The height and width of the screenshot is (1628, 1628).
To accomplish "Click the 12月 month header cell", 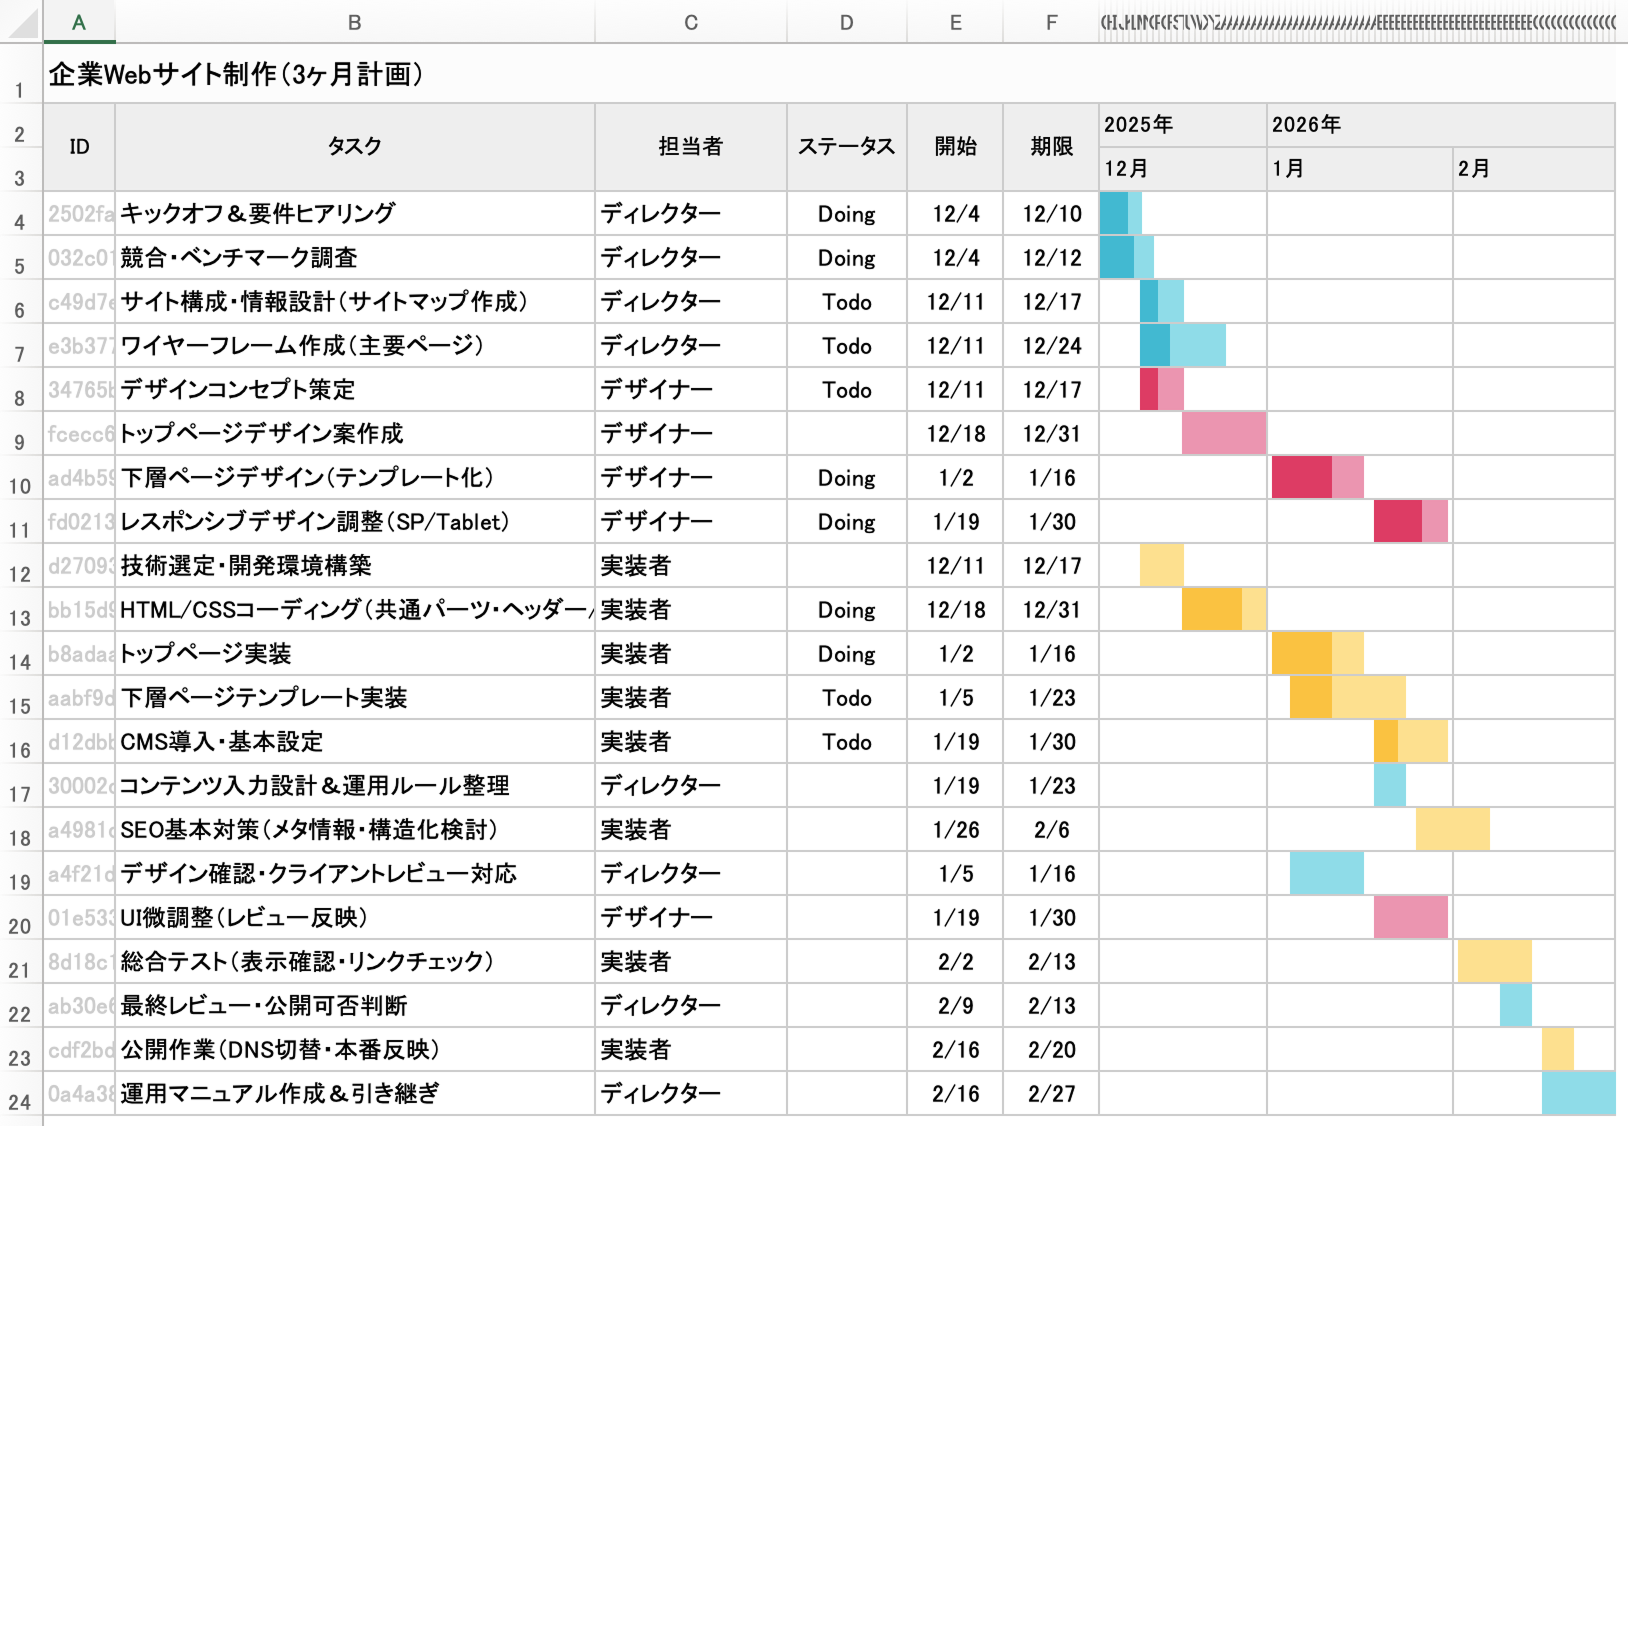I will (1180, 168).
